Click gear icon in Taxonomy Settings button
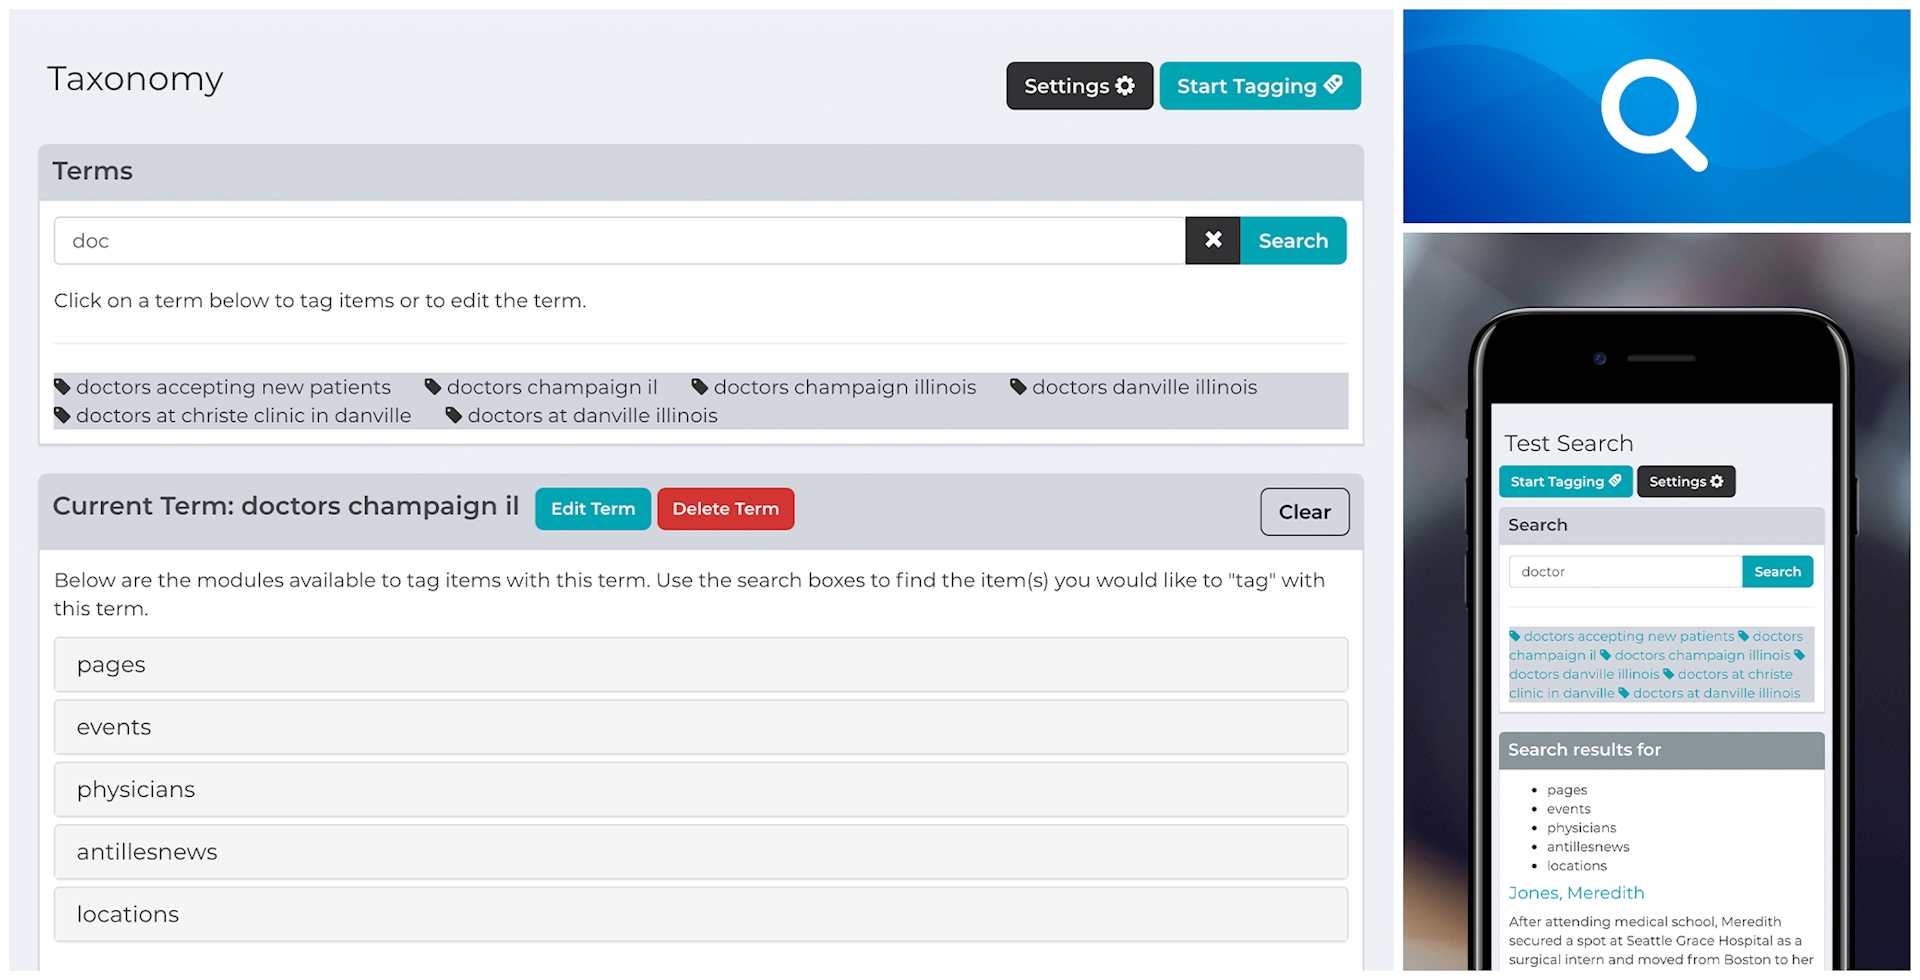Image resolution: width=1920 pixels, height=980 pixels. coord(1125,86)
